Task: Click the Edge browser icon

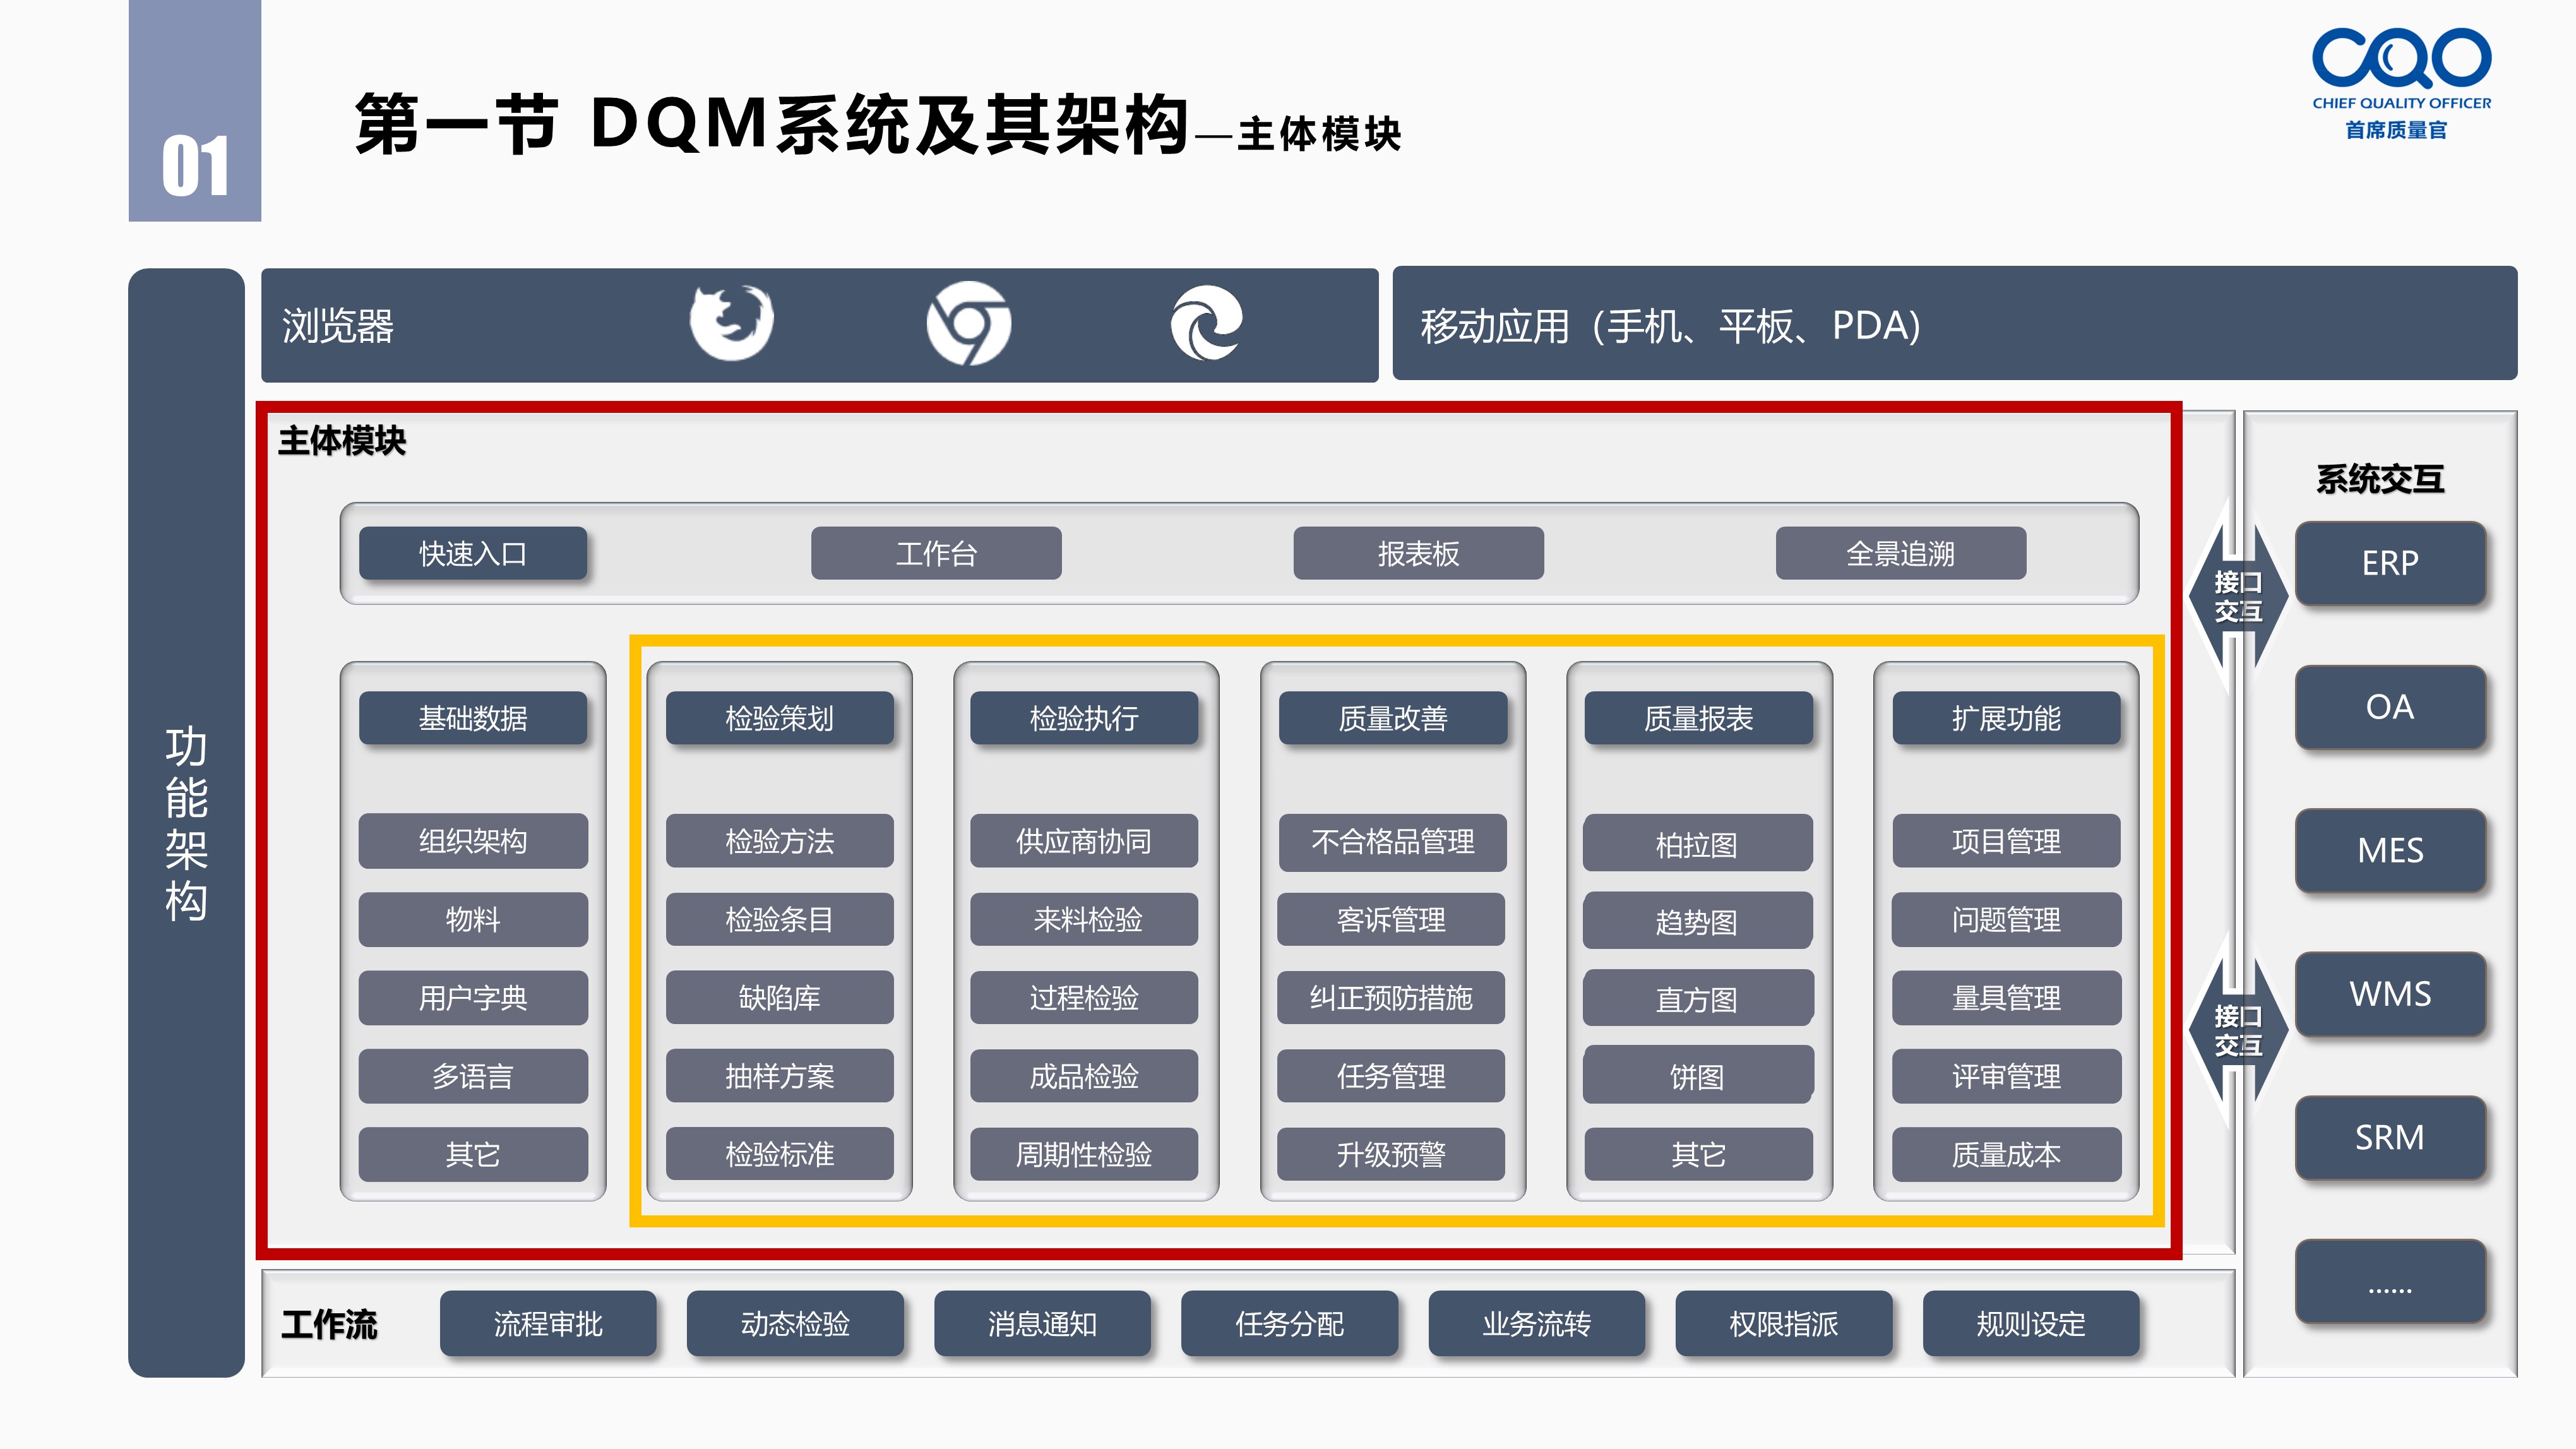Action: point(1206,323)
